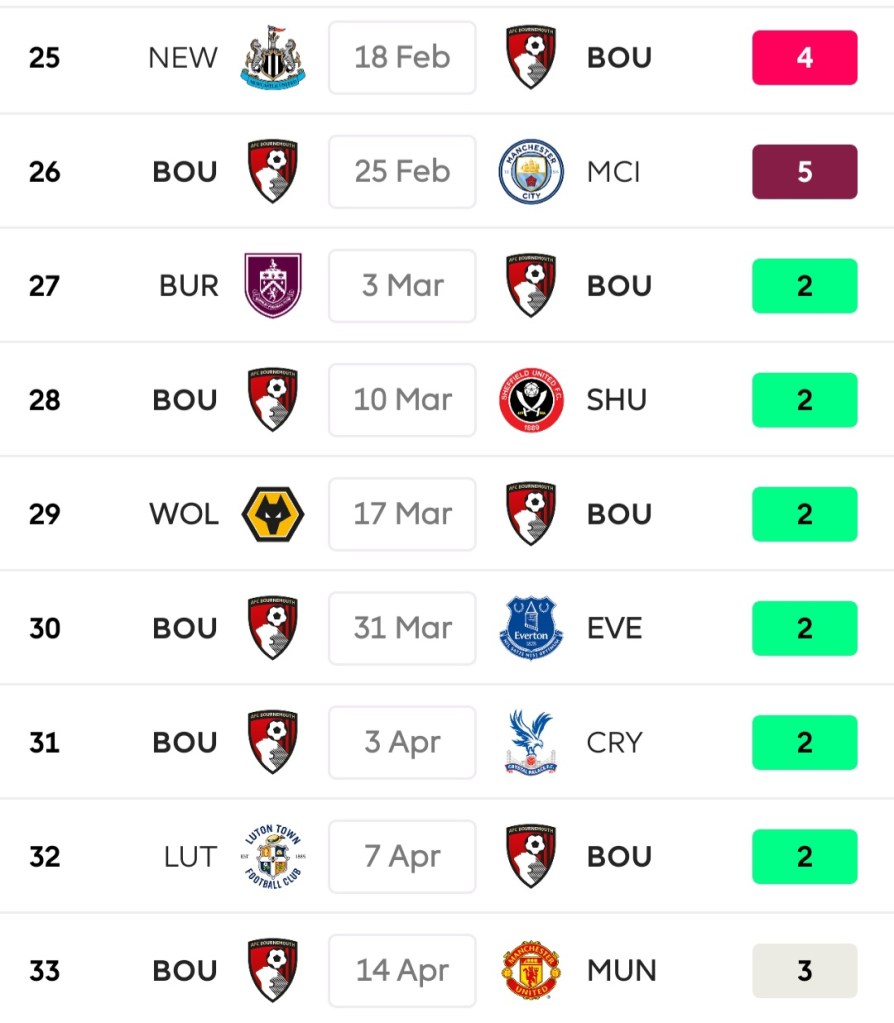894x1023 pixels.
Task: Open the 25 Feb fixture date
Action: click(402, 172)
